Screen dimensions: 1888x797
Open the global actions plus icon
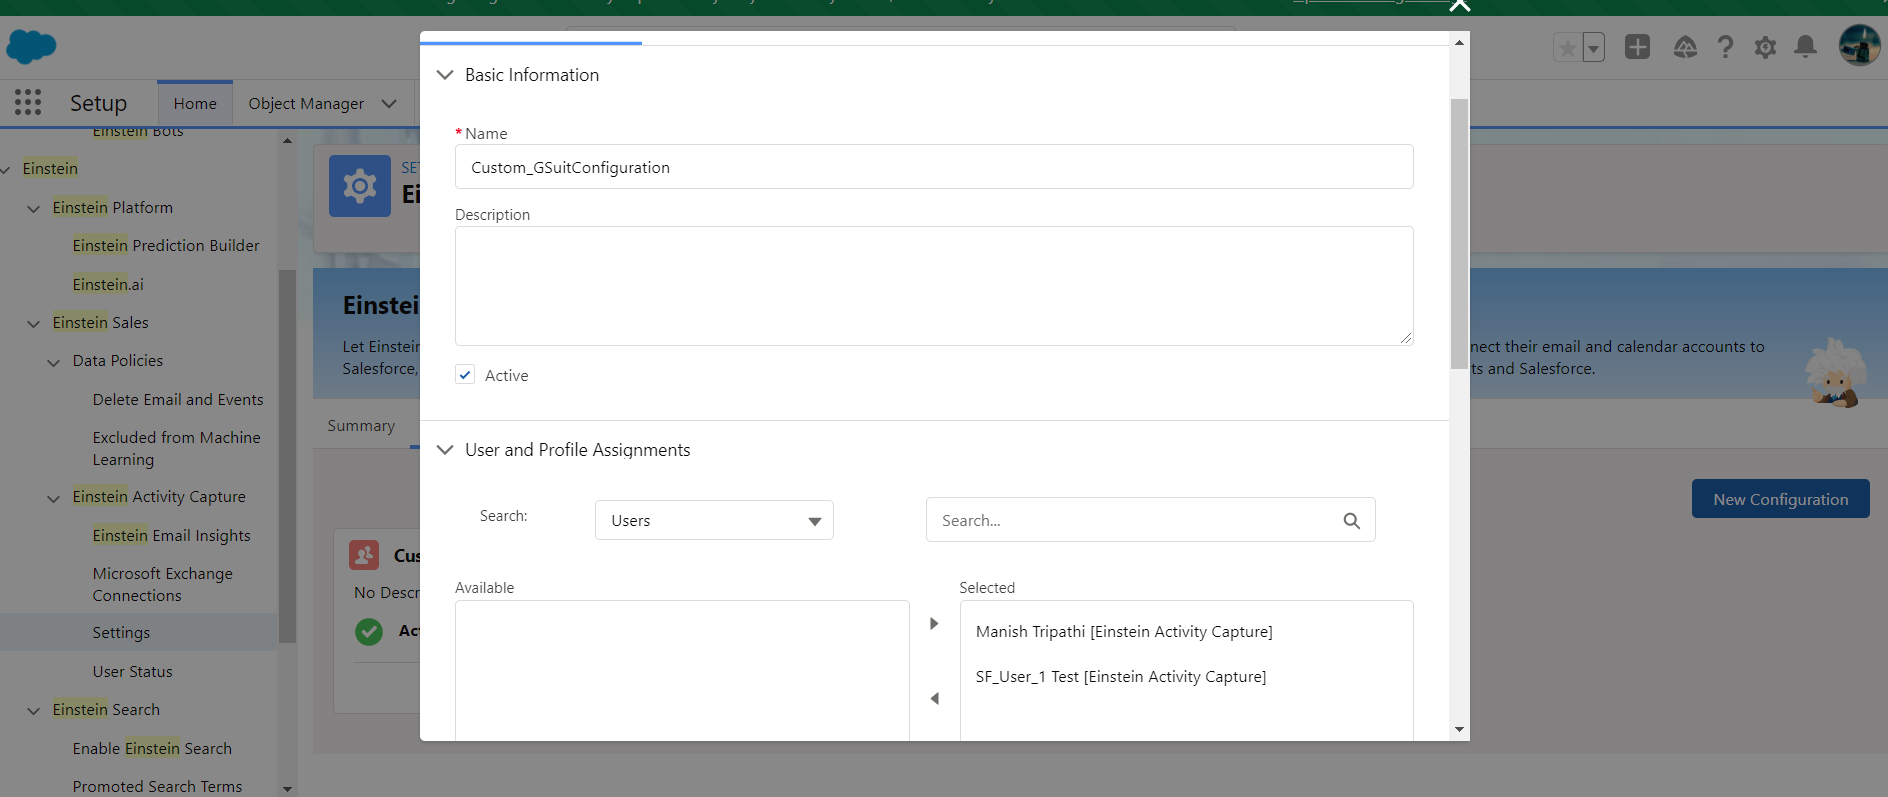pos(1637,47)
